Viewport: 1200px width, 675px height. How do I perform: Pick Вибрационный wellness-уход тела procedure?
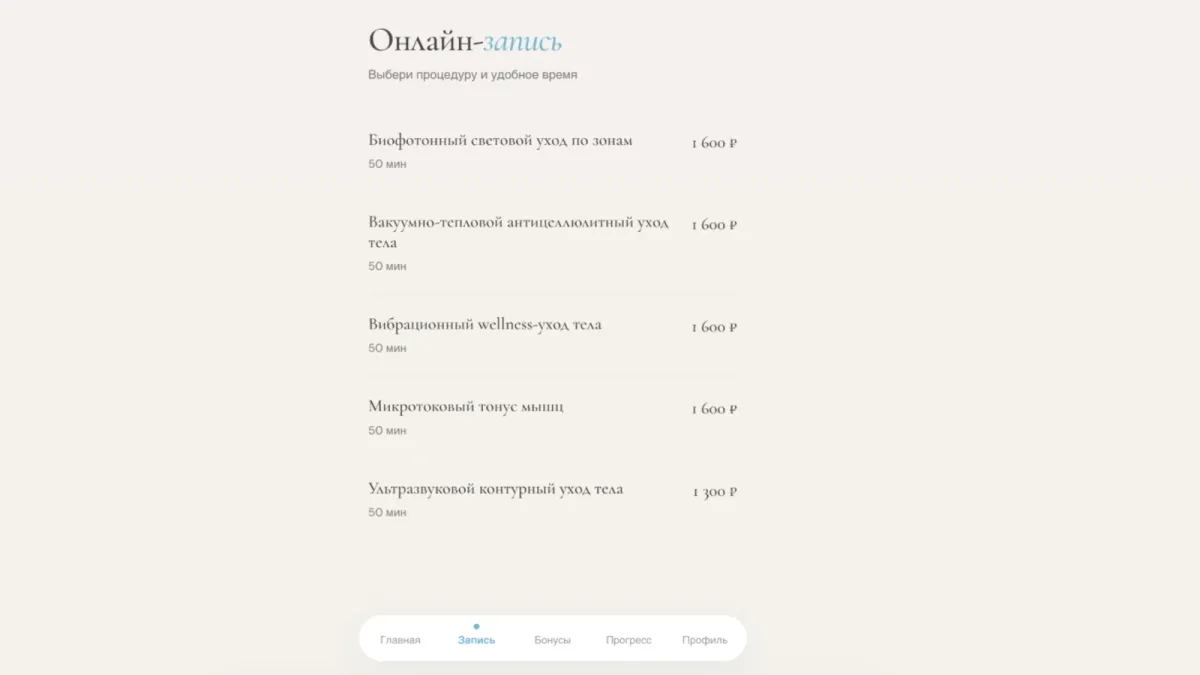coord(553,335)
